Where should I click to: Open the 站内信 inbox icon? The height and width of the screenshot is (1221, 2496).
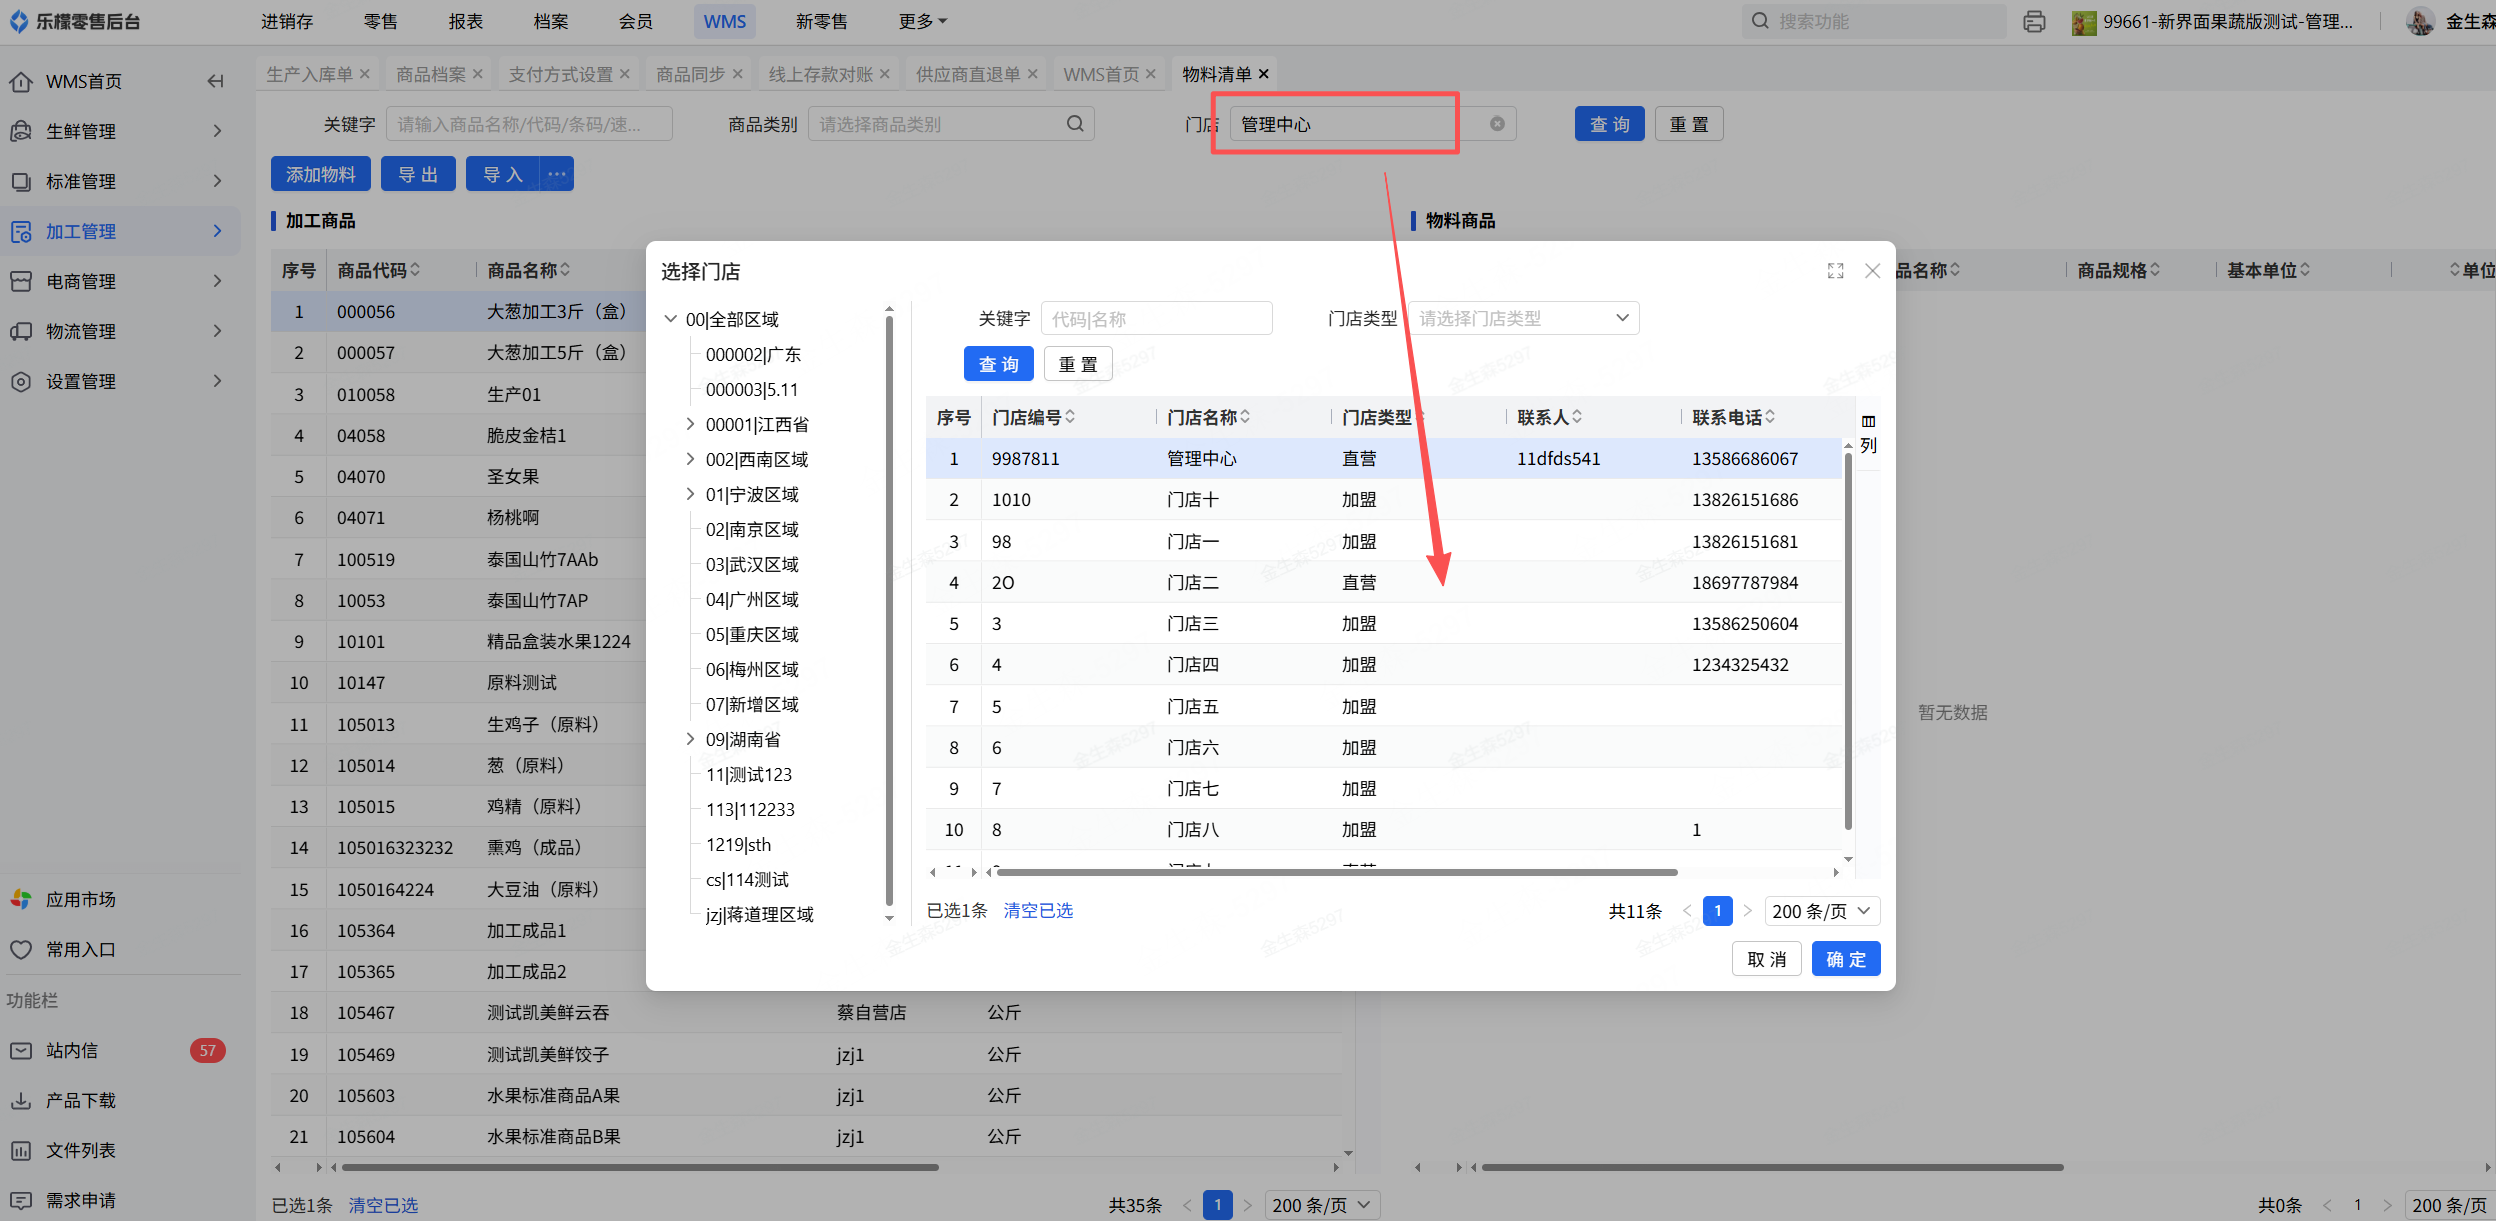click(21, 1050)
